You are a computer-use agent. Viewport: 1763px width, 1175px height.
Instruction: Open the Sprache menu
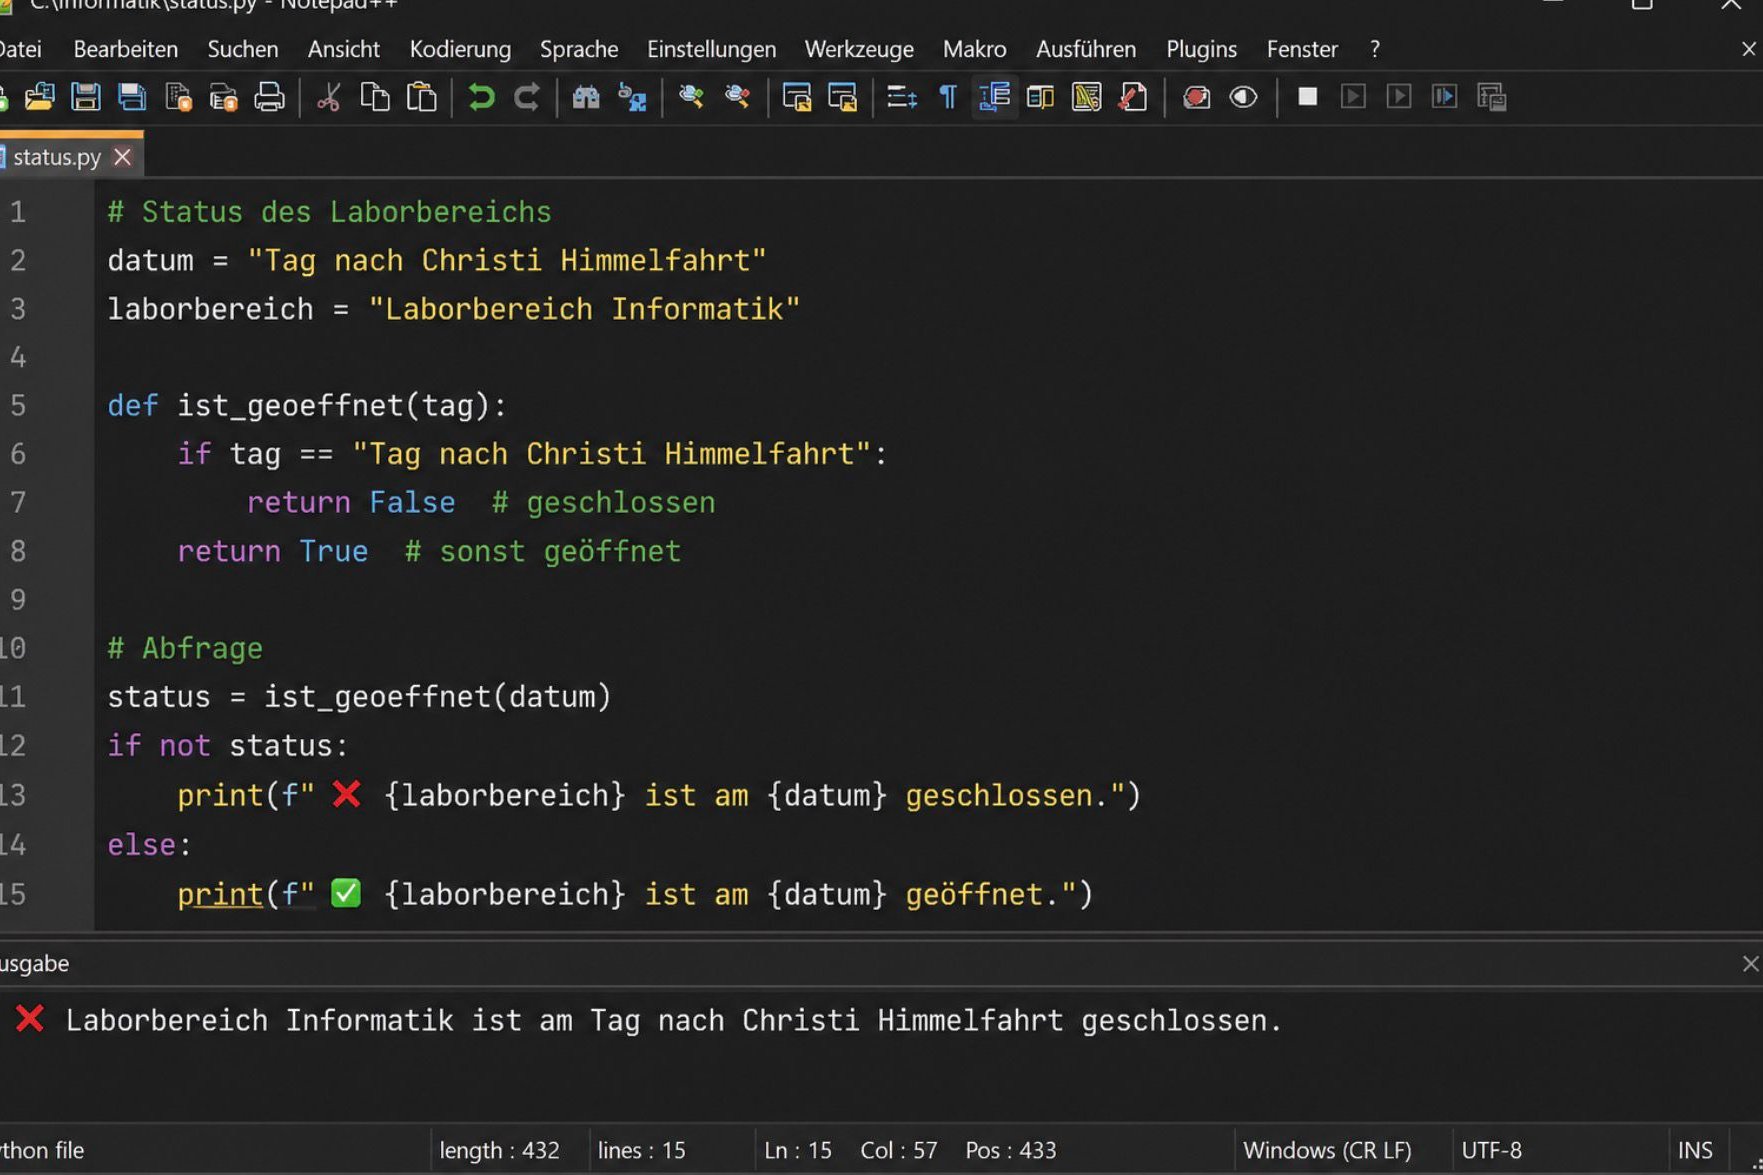(579, 49)
